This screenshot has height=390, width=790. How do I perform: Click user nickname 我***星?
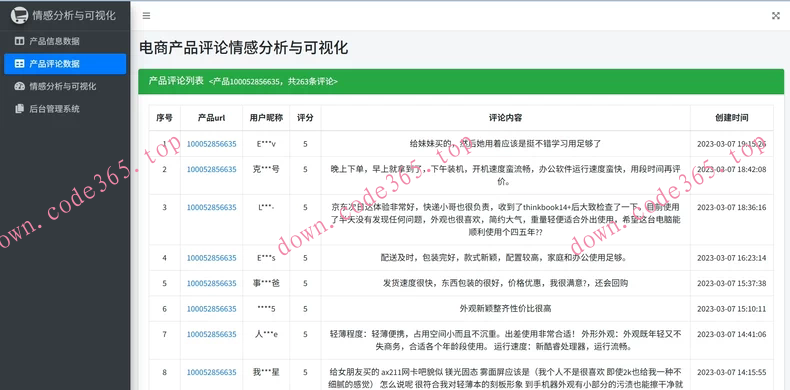266,372
